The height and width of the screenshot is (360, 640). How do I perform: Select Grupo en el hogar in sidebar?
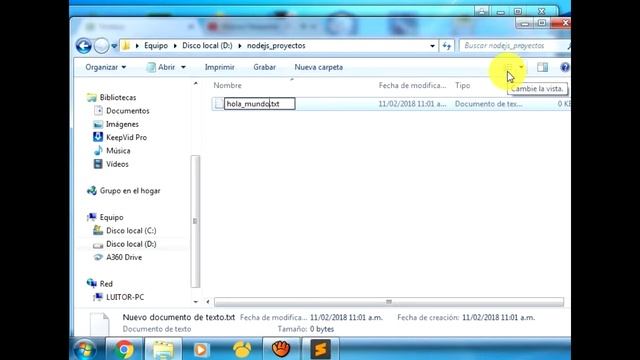(x=130, y=191)
